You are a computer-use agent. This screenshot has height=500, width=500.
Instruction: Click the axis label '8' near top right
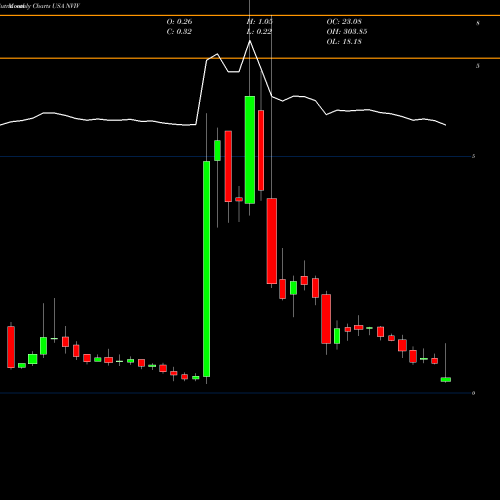pos(478,23)
